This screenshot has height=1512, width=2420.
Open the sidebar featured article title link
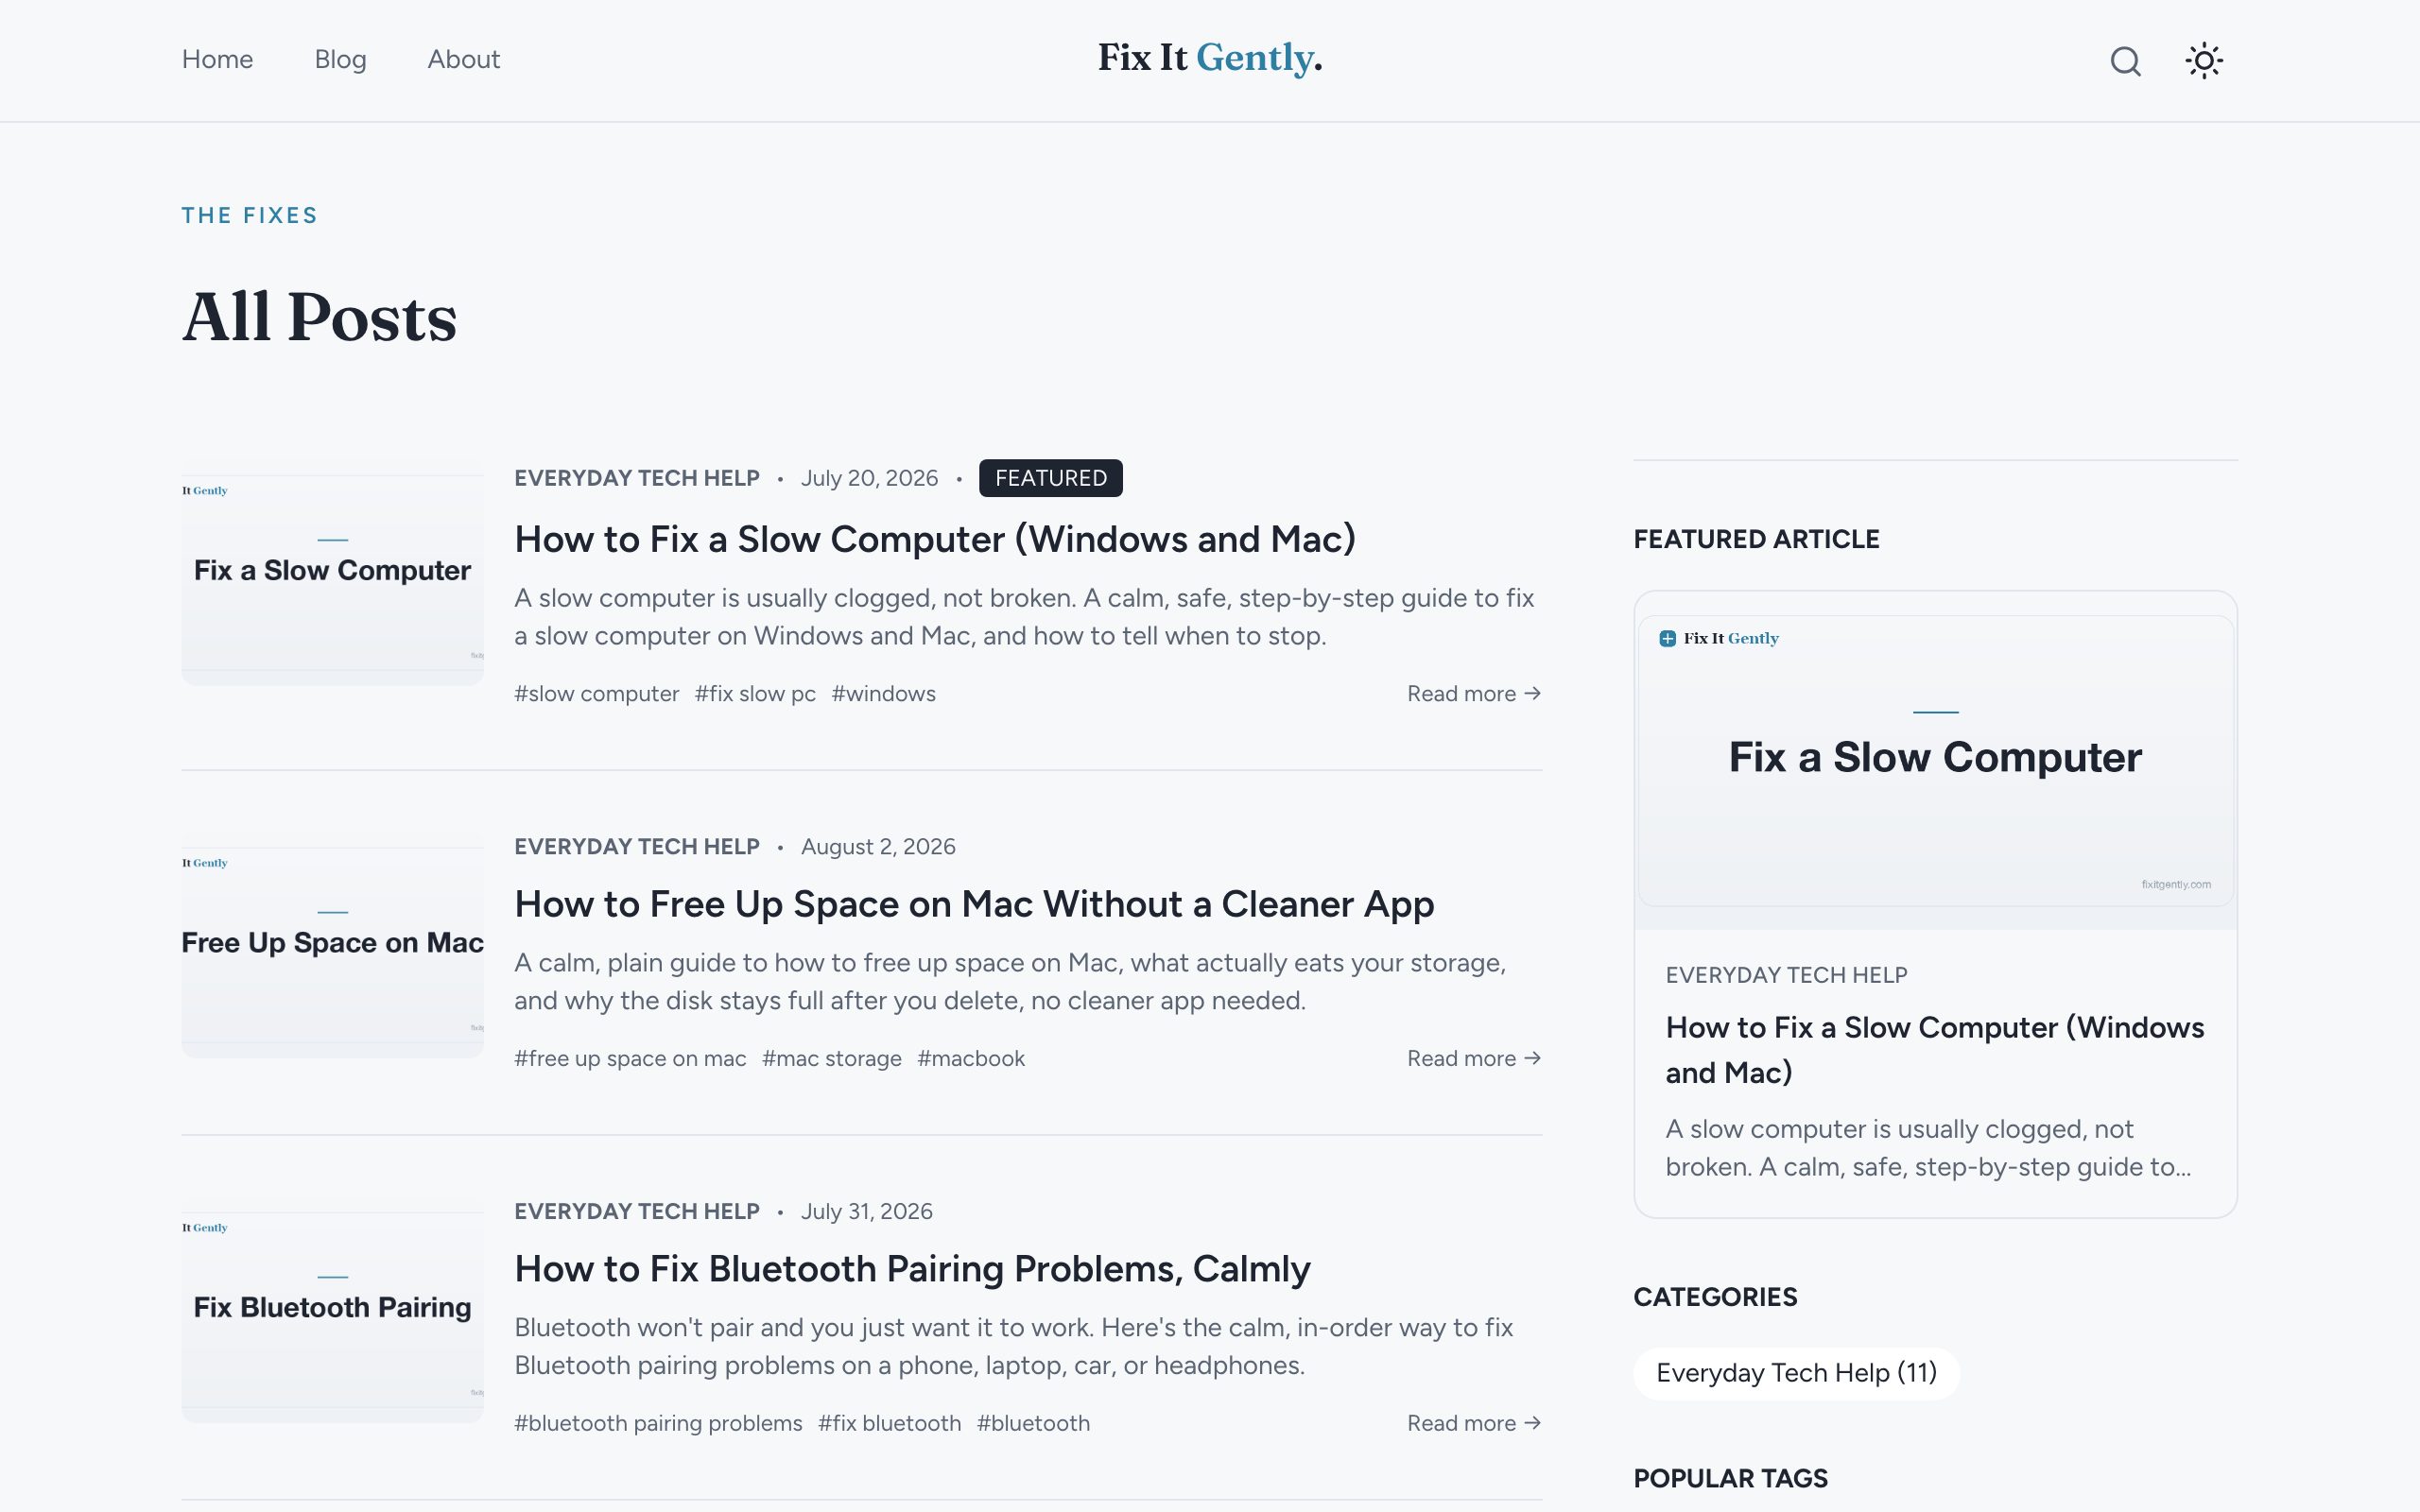1934,1050
